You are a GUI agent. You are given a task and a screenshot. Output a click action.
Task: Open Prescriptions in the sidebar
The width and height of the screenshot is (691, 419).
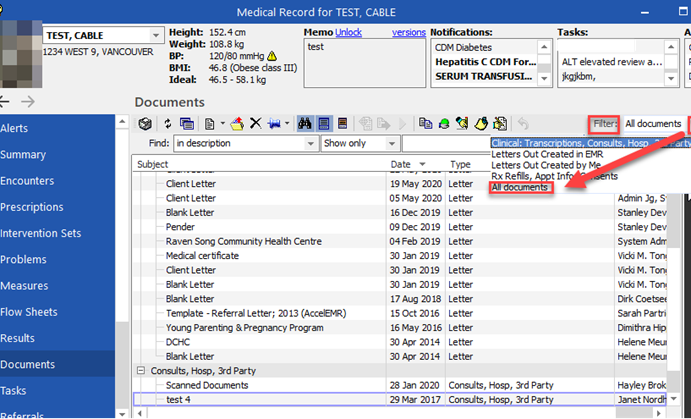click(x=57, y=207)
